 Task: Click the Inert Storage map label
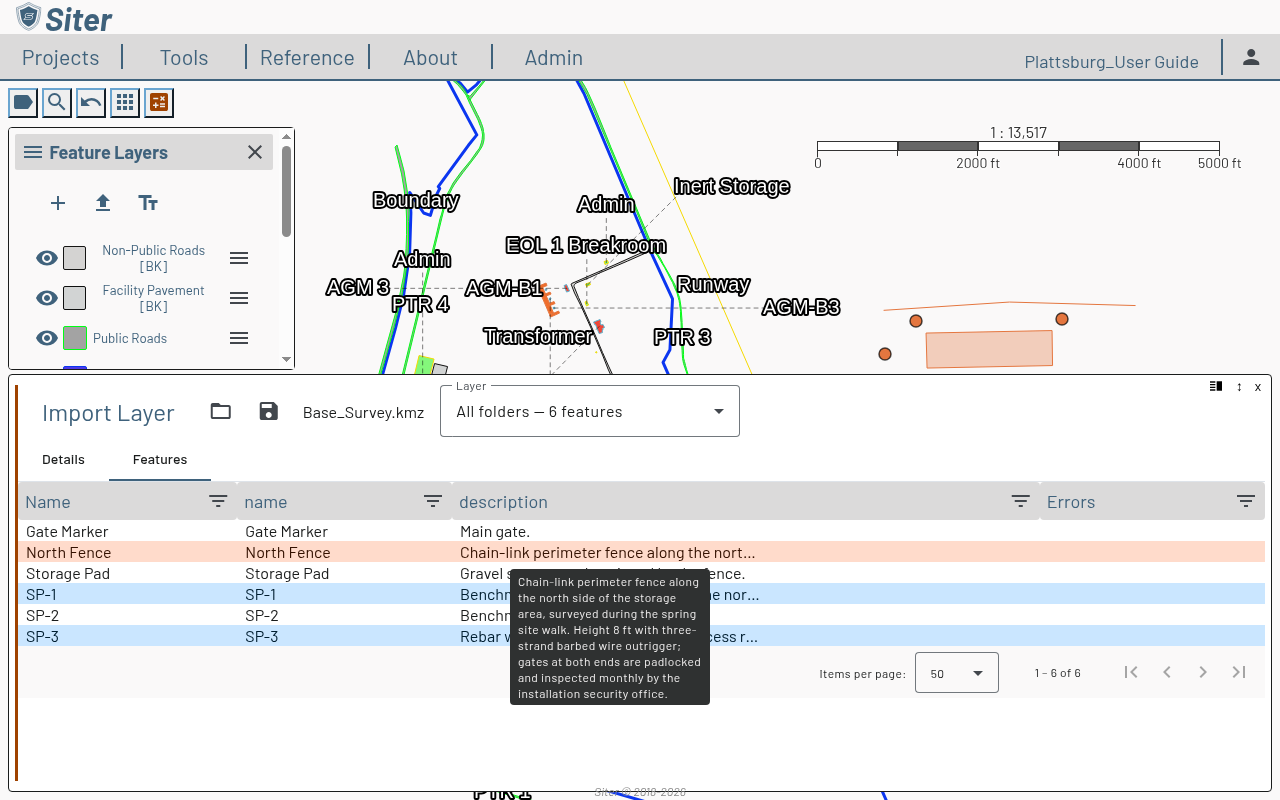732,186
